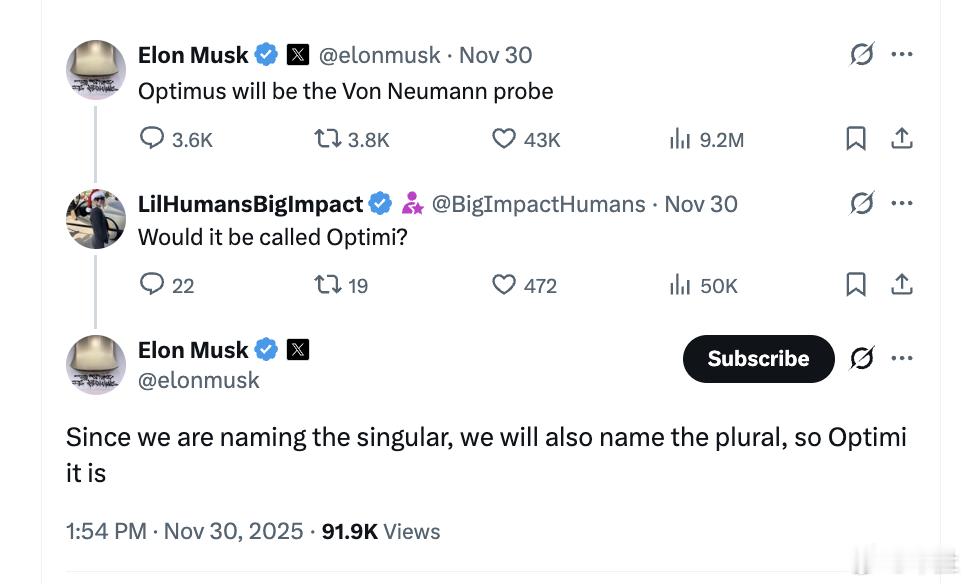The image size is (968, 584).
Task: Repost the Optimus Von Neumann probe post
Action: point(328,139)
